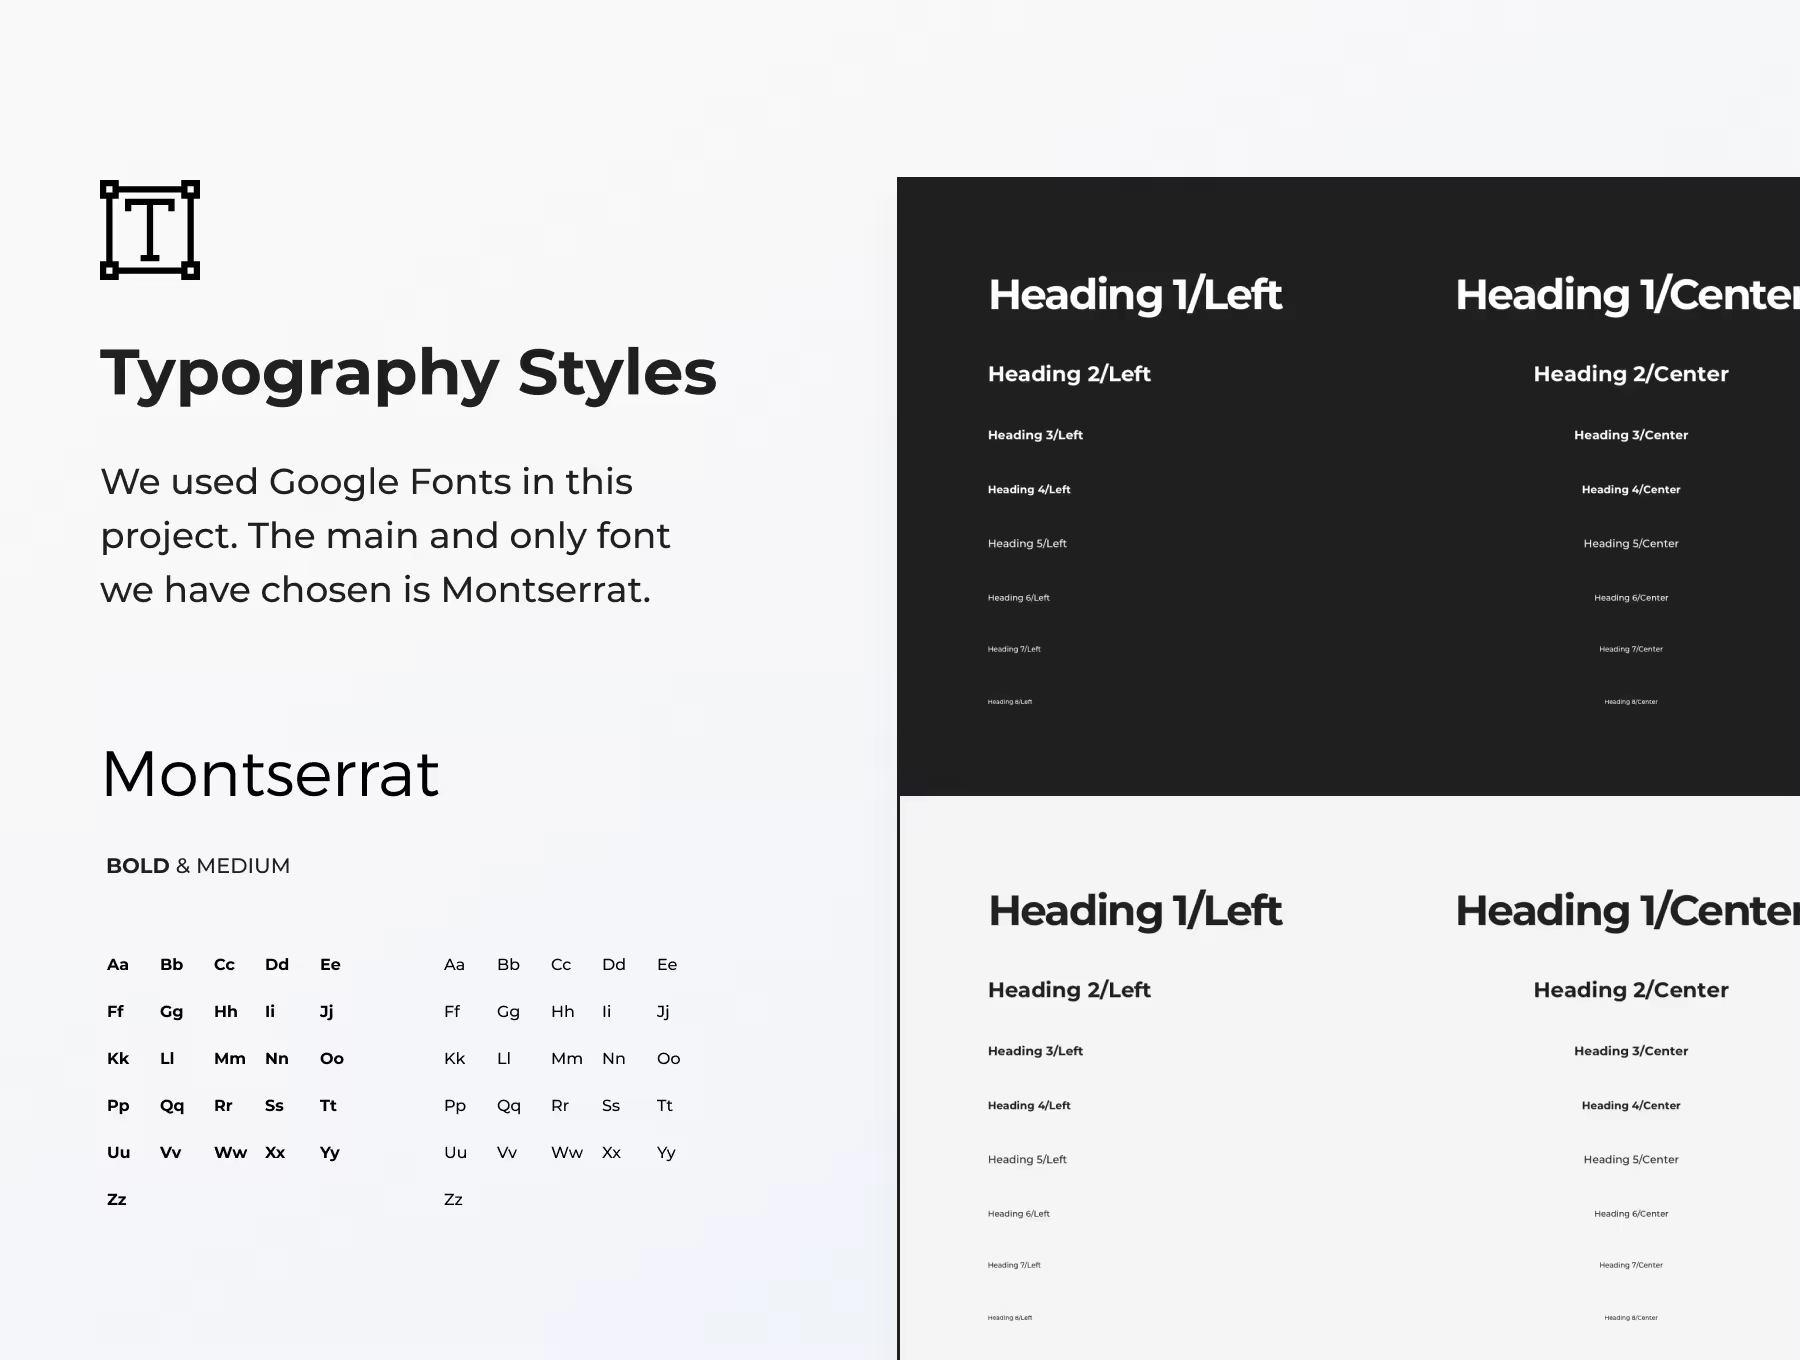Select medium-weight 'Ss' glyph pair
Screen dimensions: 1800x1360
click(611, 1106)
